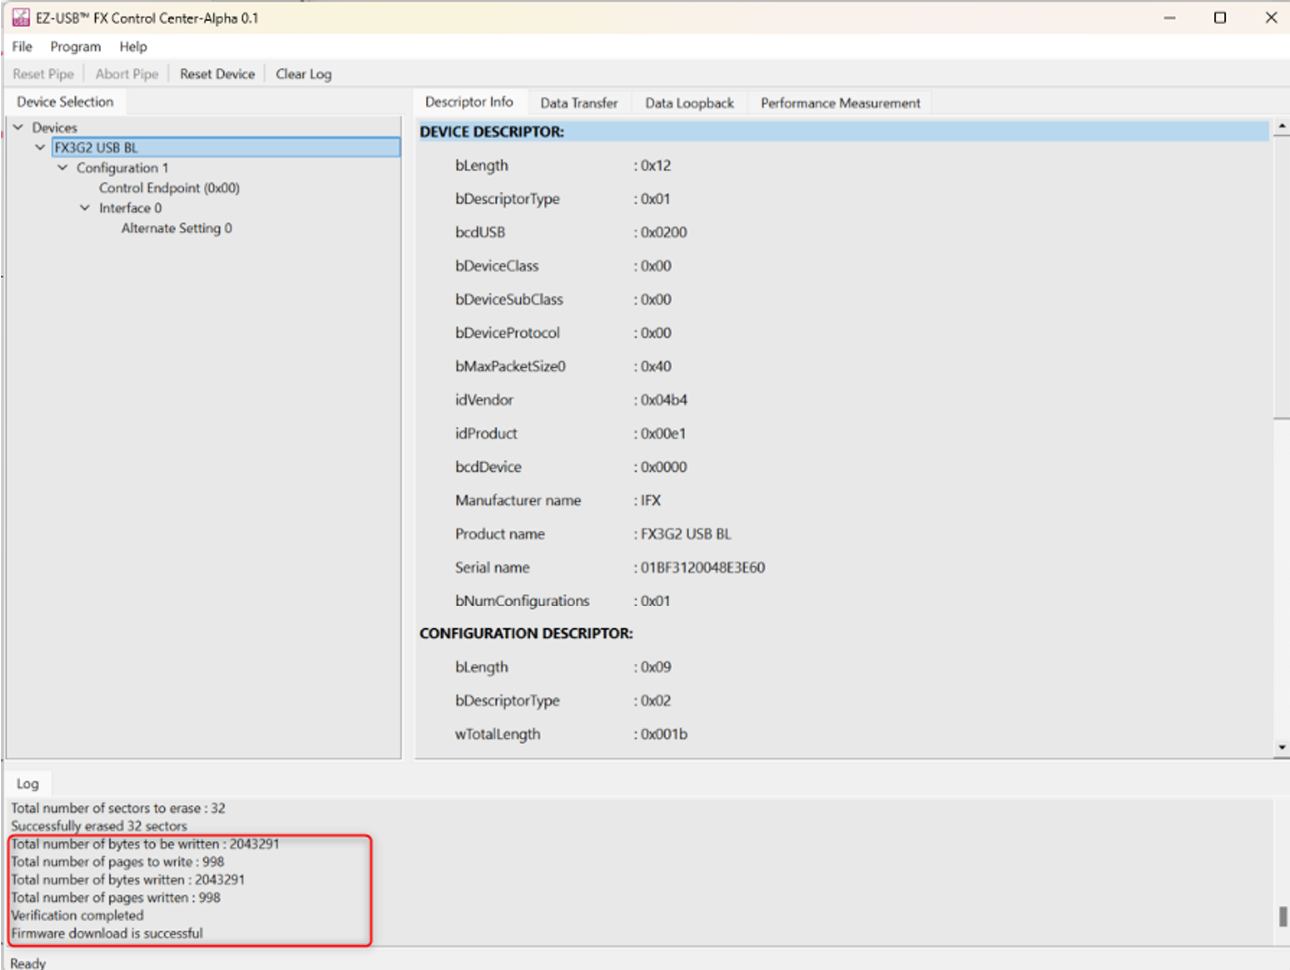
Task: Open the Program menu
Action: point(76,47)
